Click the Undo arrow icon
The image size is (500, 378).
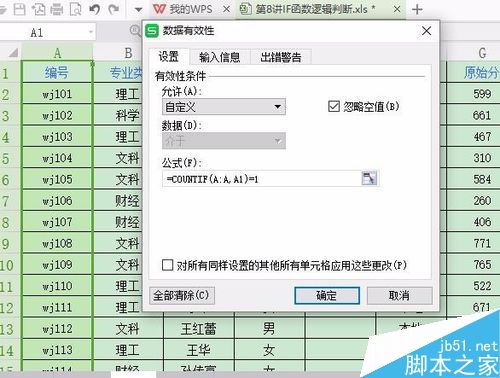click(x=95, y=10)
